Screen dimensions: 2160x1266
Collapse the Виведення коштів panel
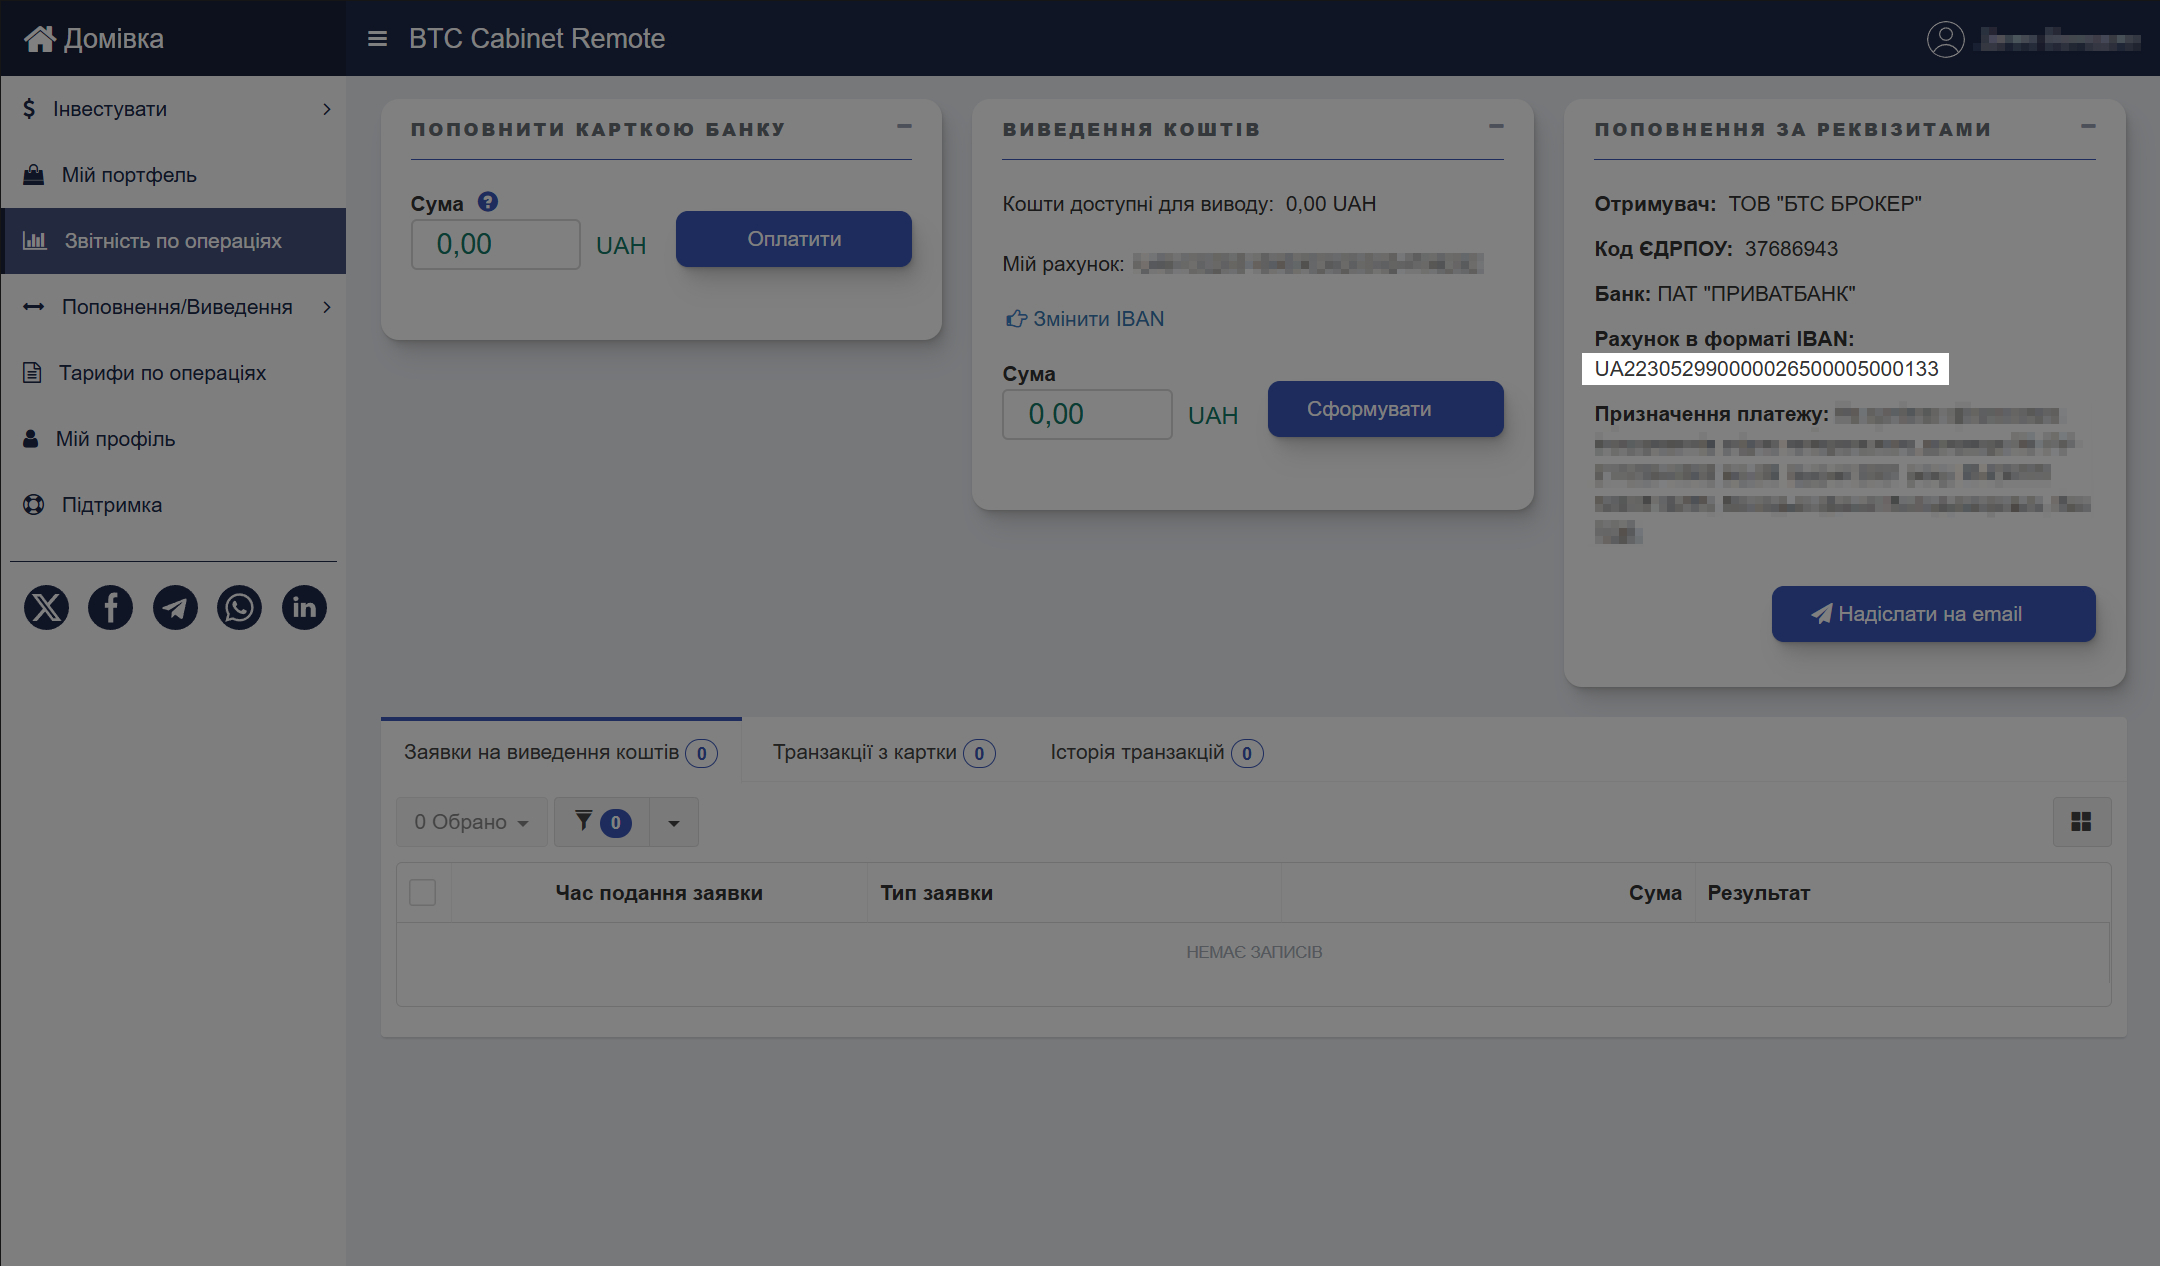pyautogui.click(x=1496, y=127)
